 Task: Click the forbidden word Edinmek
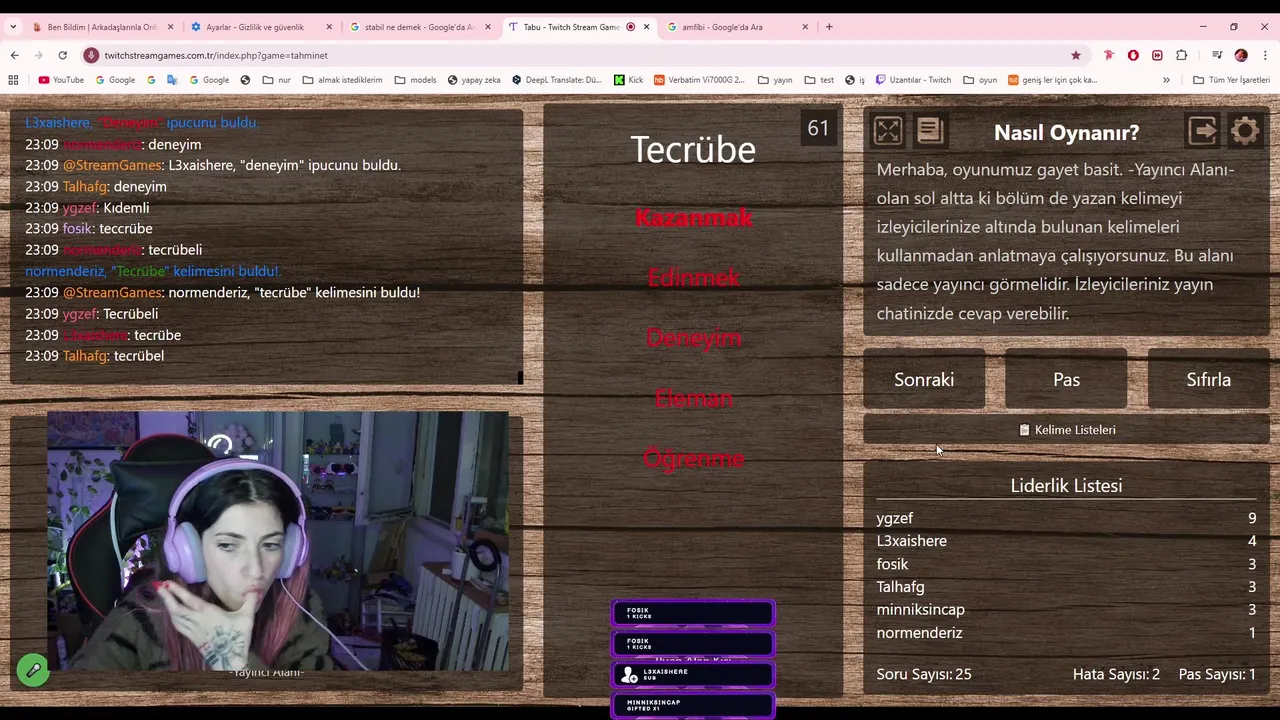[x=693, y=277]
